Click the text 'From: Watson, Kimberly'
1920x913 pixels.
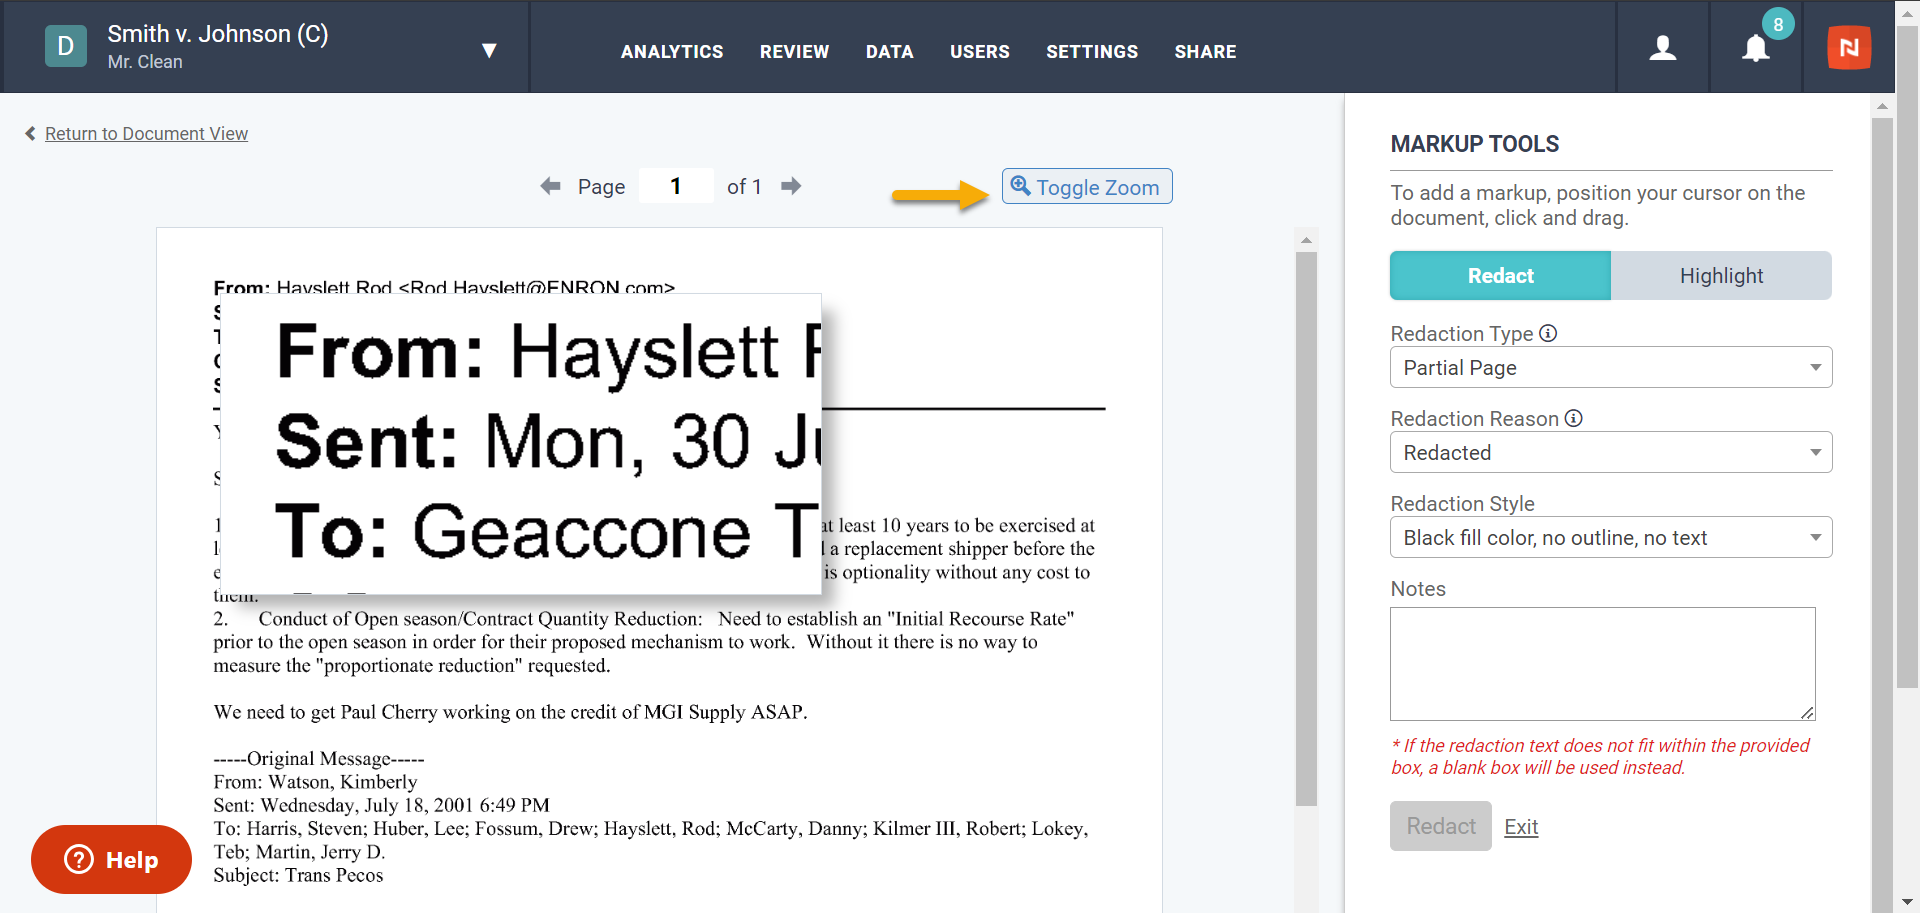[x=315, y=782]
